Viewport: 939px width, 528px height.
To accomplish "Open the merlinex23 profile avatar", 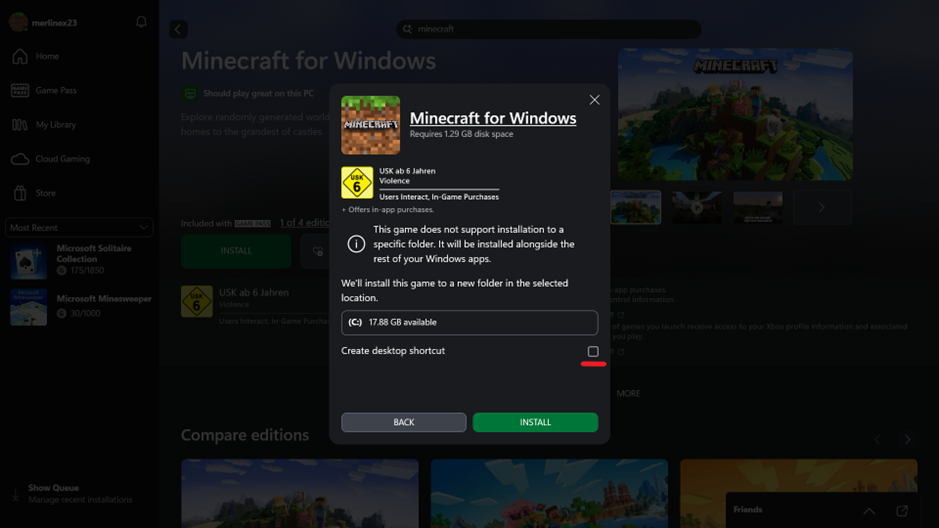I will click(x=19, y=22).
